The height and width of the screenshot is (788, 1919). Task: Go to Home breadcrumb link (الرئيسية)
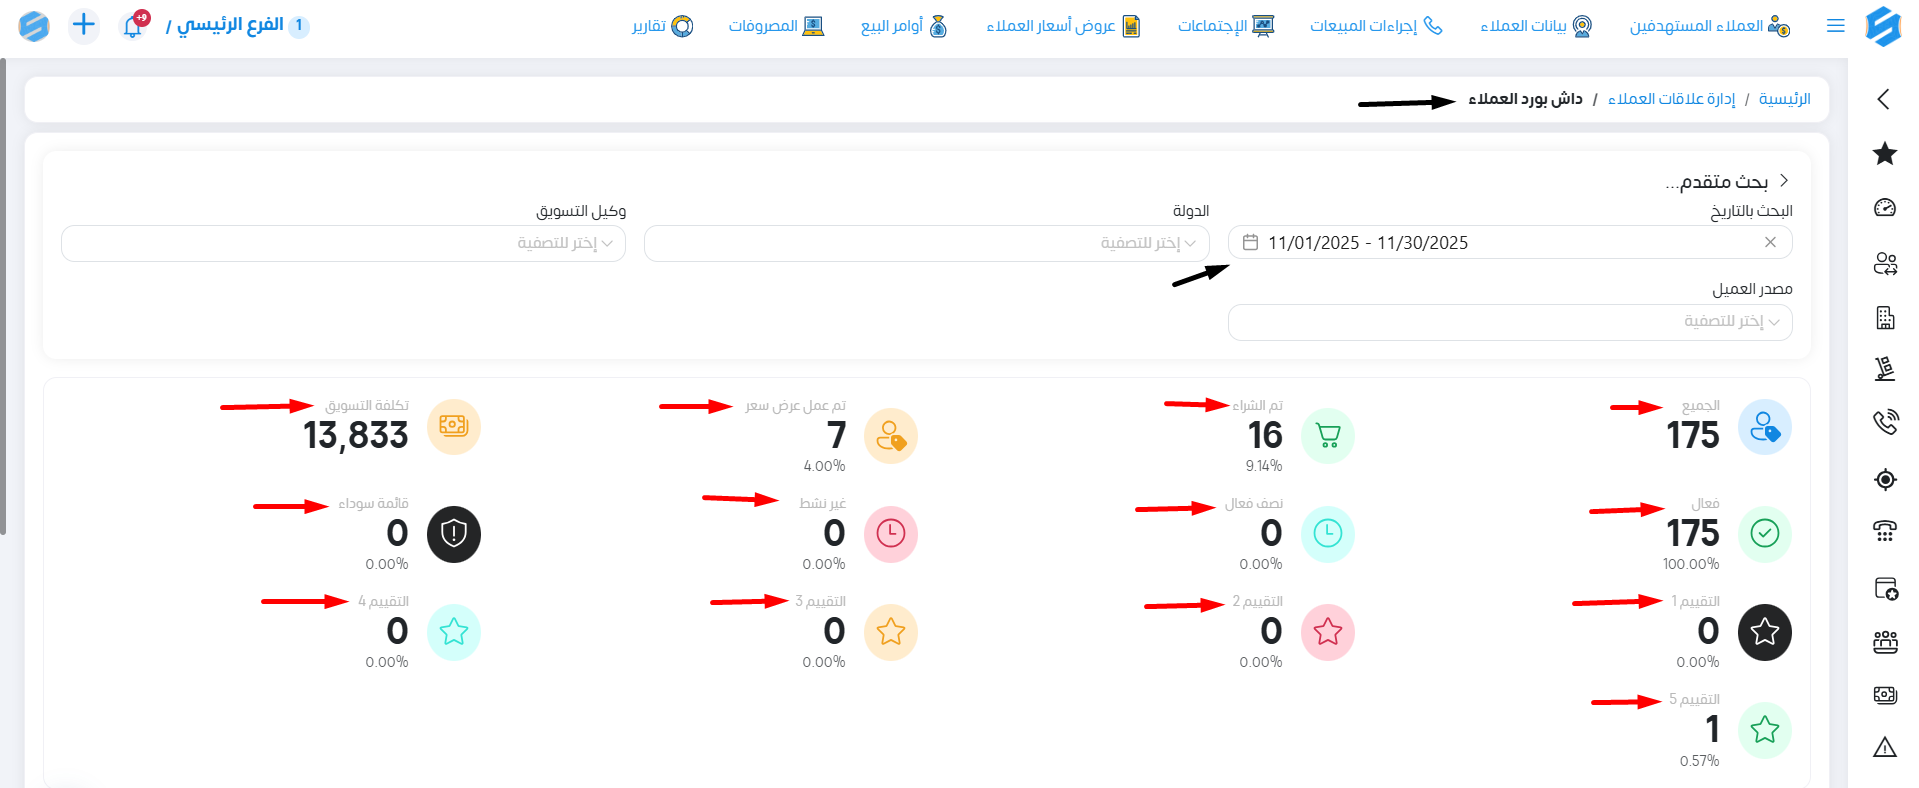point(1784,99)
